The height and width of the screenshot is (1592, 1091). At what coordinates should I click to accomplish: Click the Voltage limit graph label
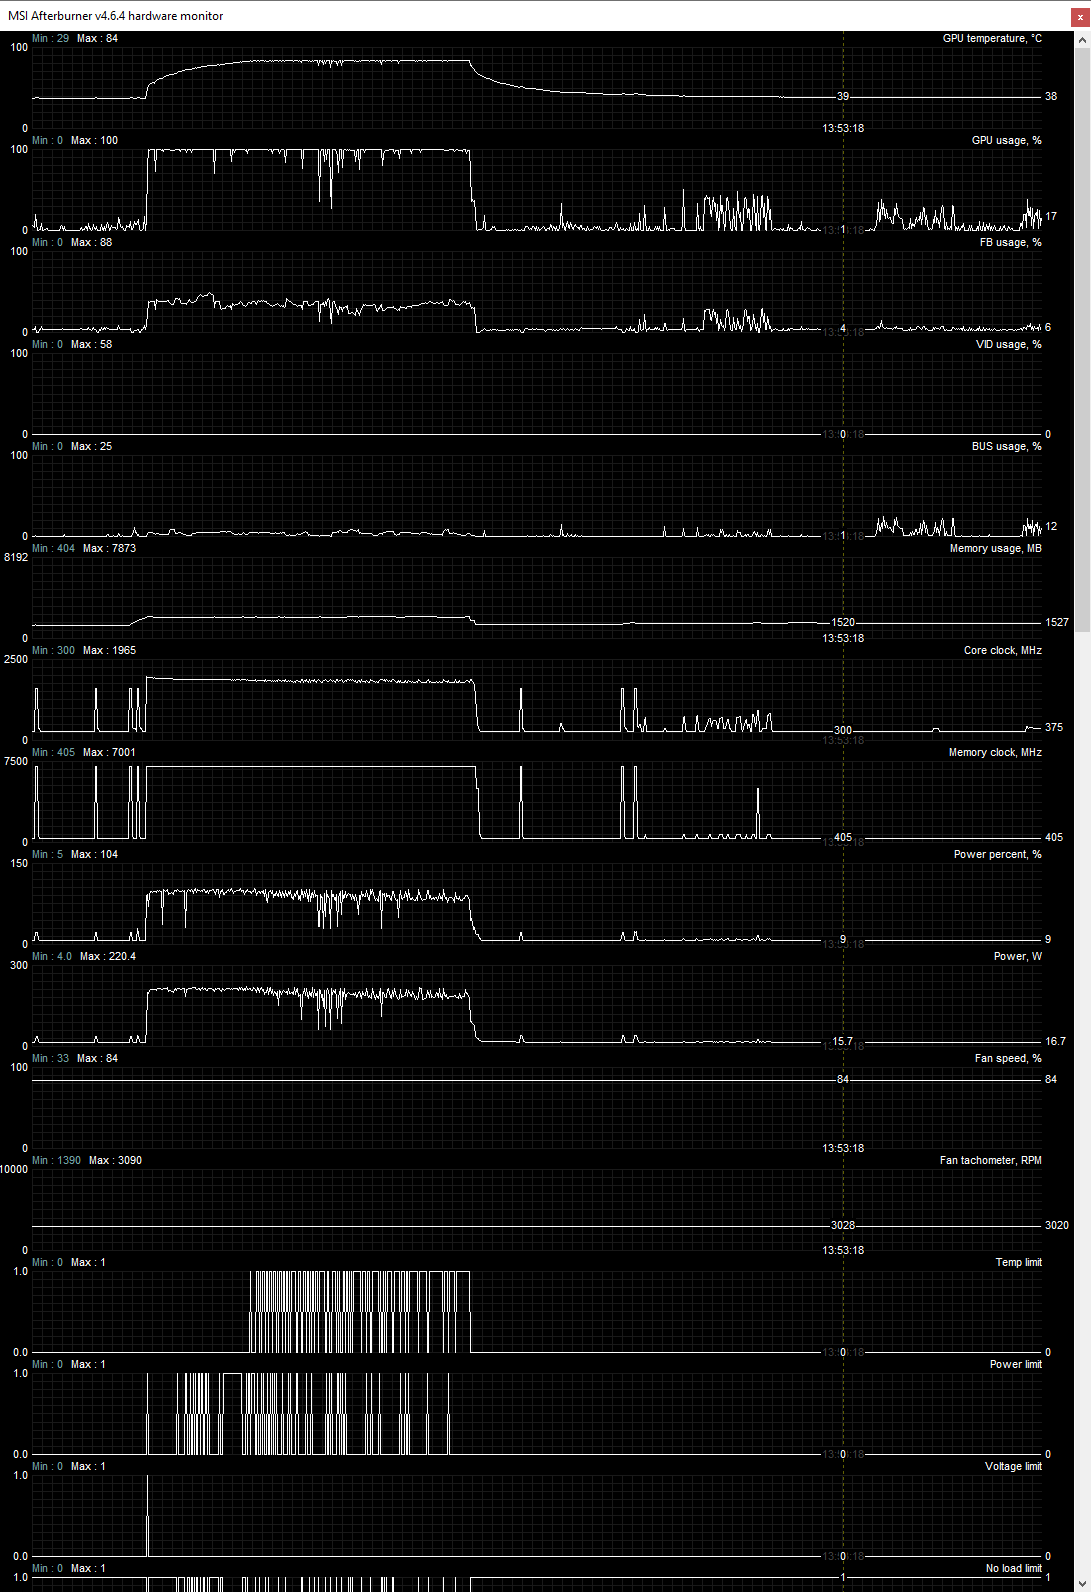(x=1013, y=1467)
